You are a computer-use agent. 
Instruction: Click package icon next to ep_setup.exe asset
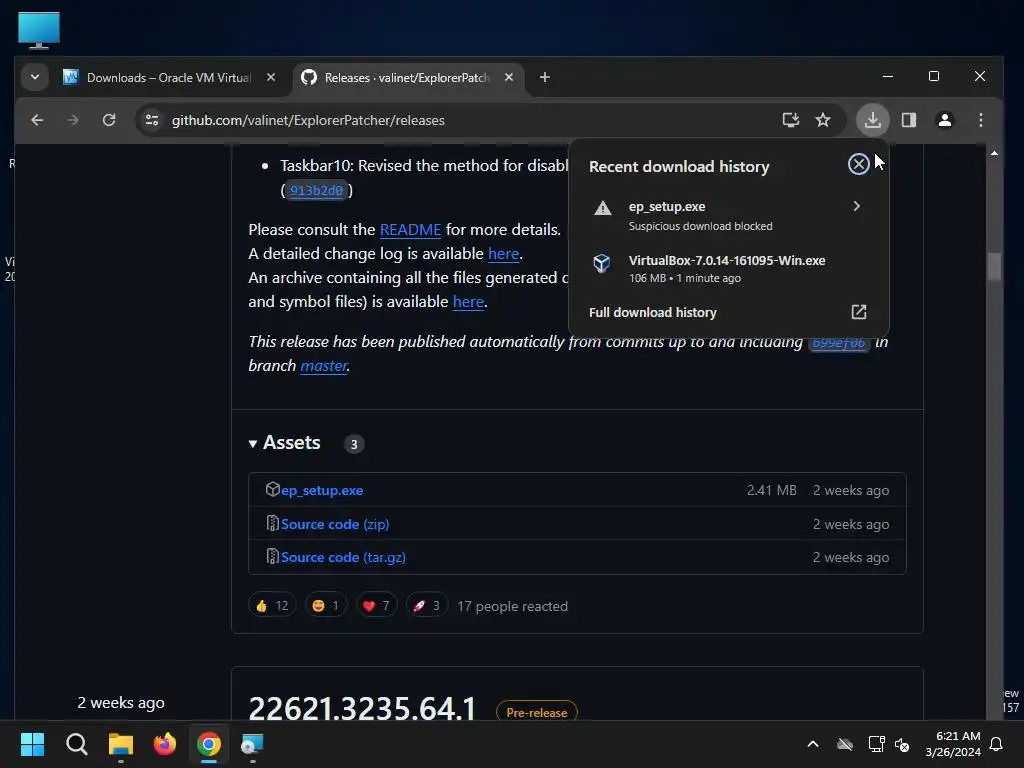click(272, 489)
